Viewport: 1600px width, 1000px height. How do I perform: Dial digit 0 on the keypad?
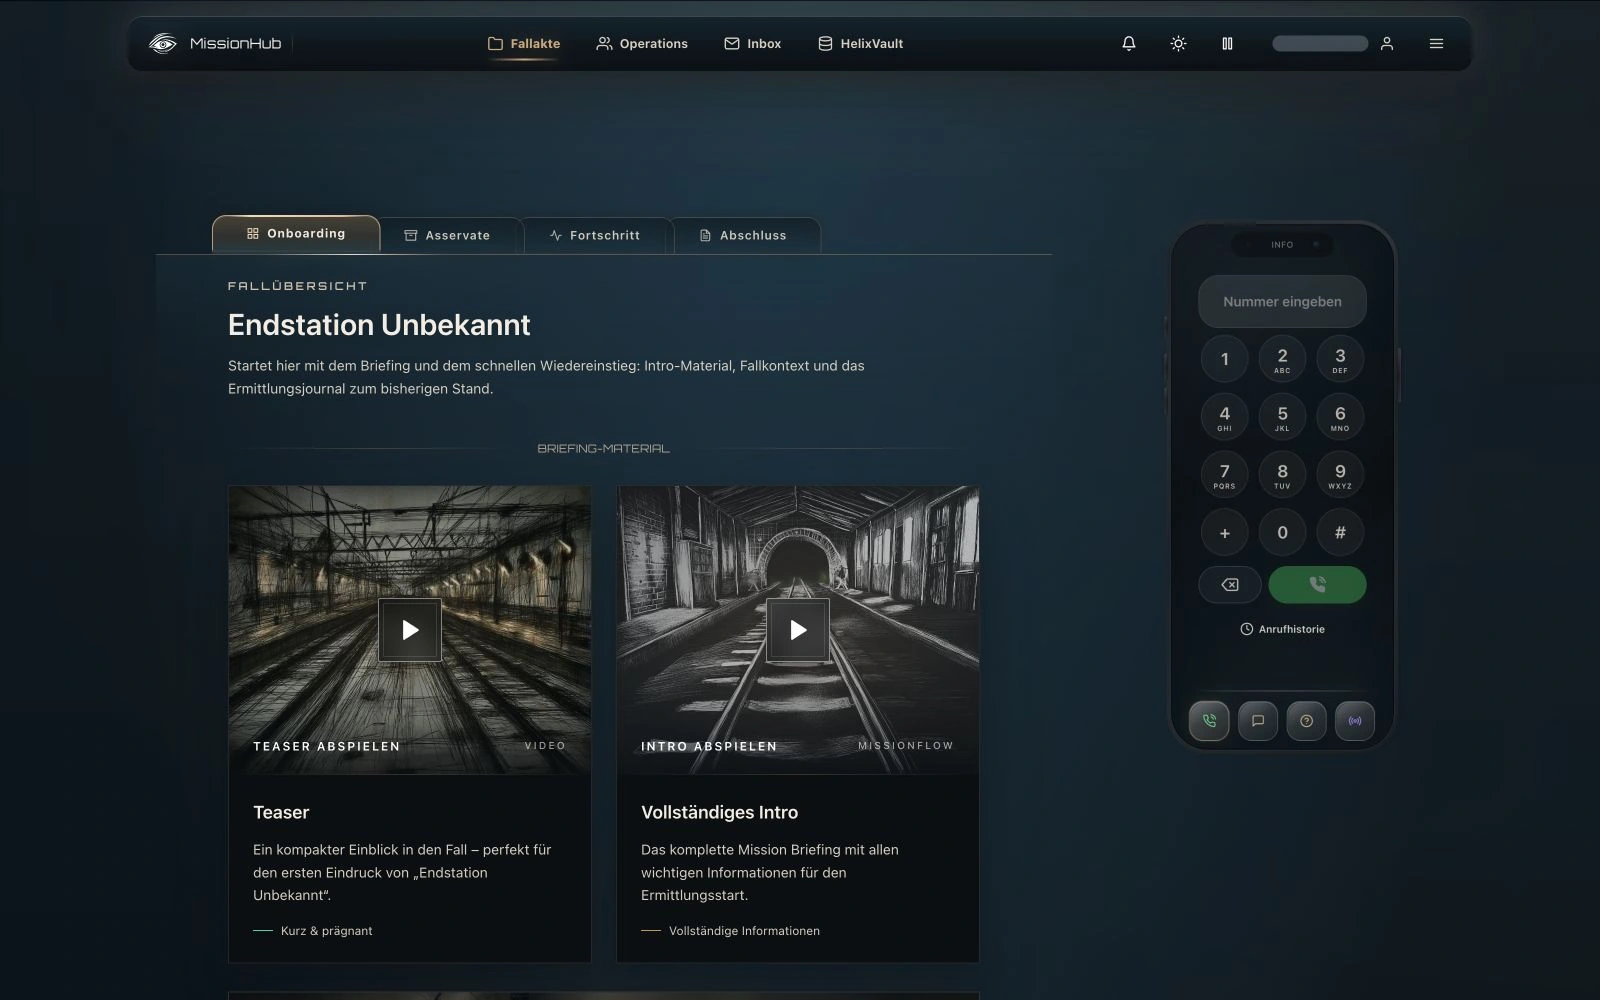tap(1282, 532)
